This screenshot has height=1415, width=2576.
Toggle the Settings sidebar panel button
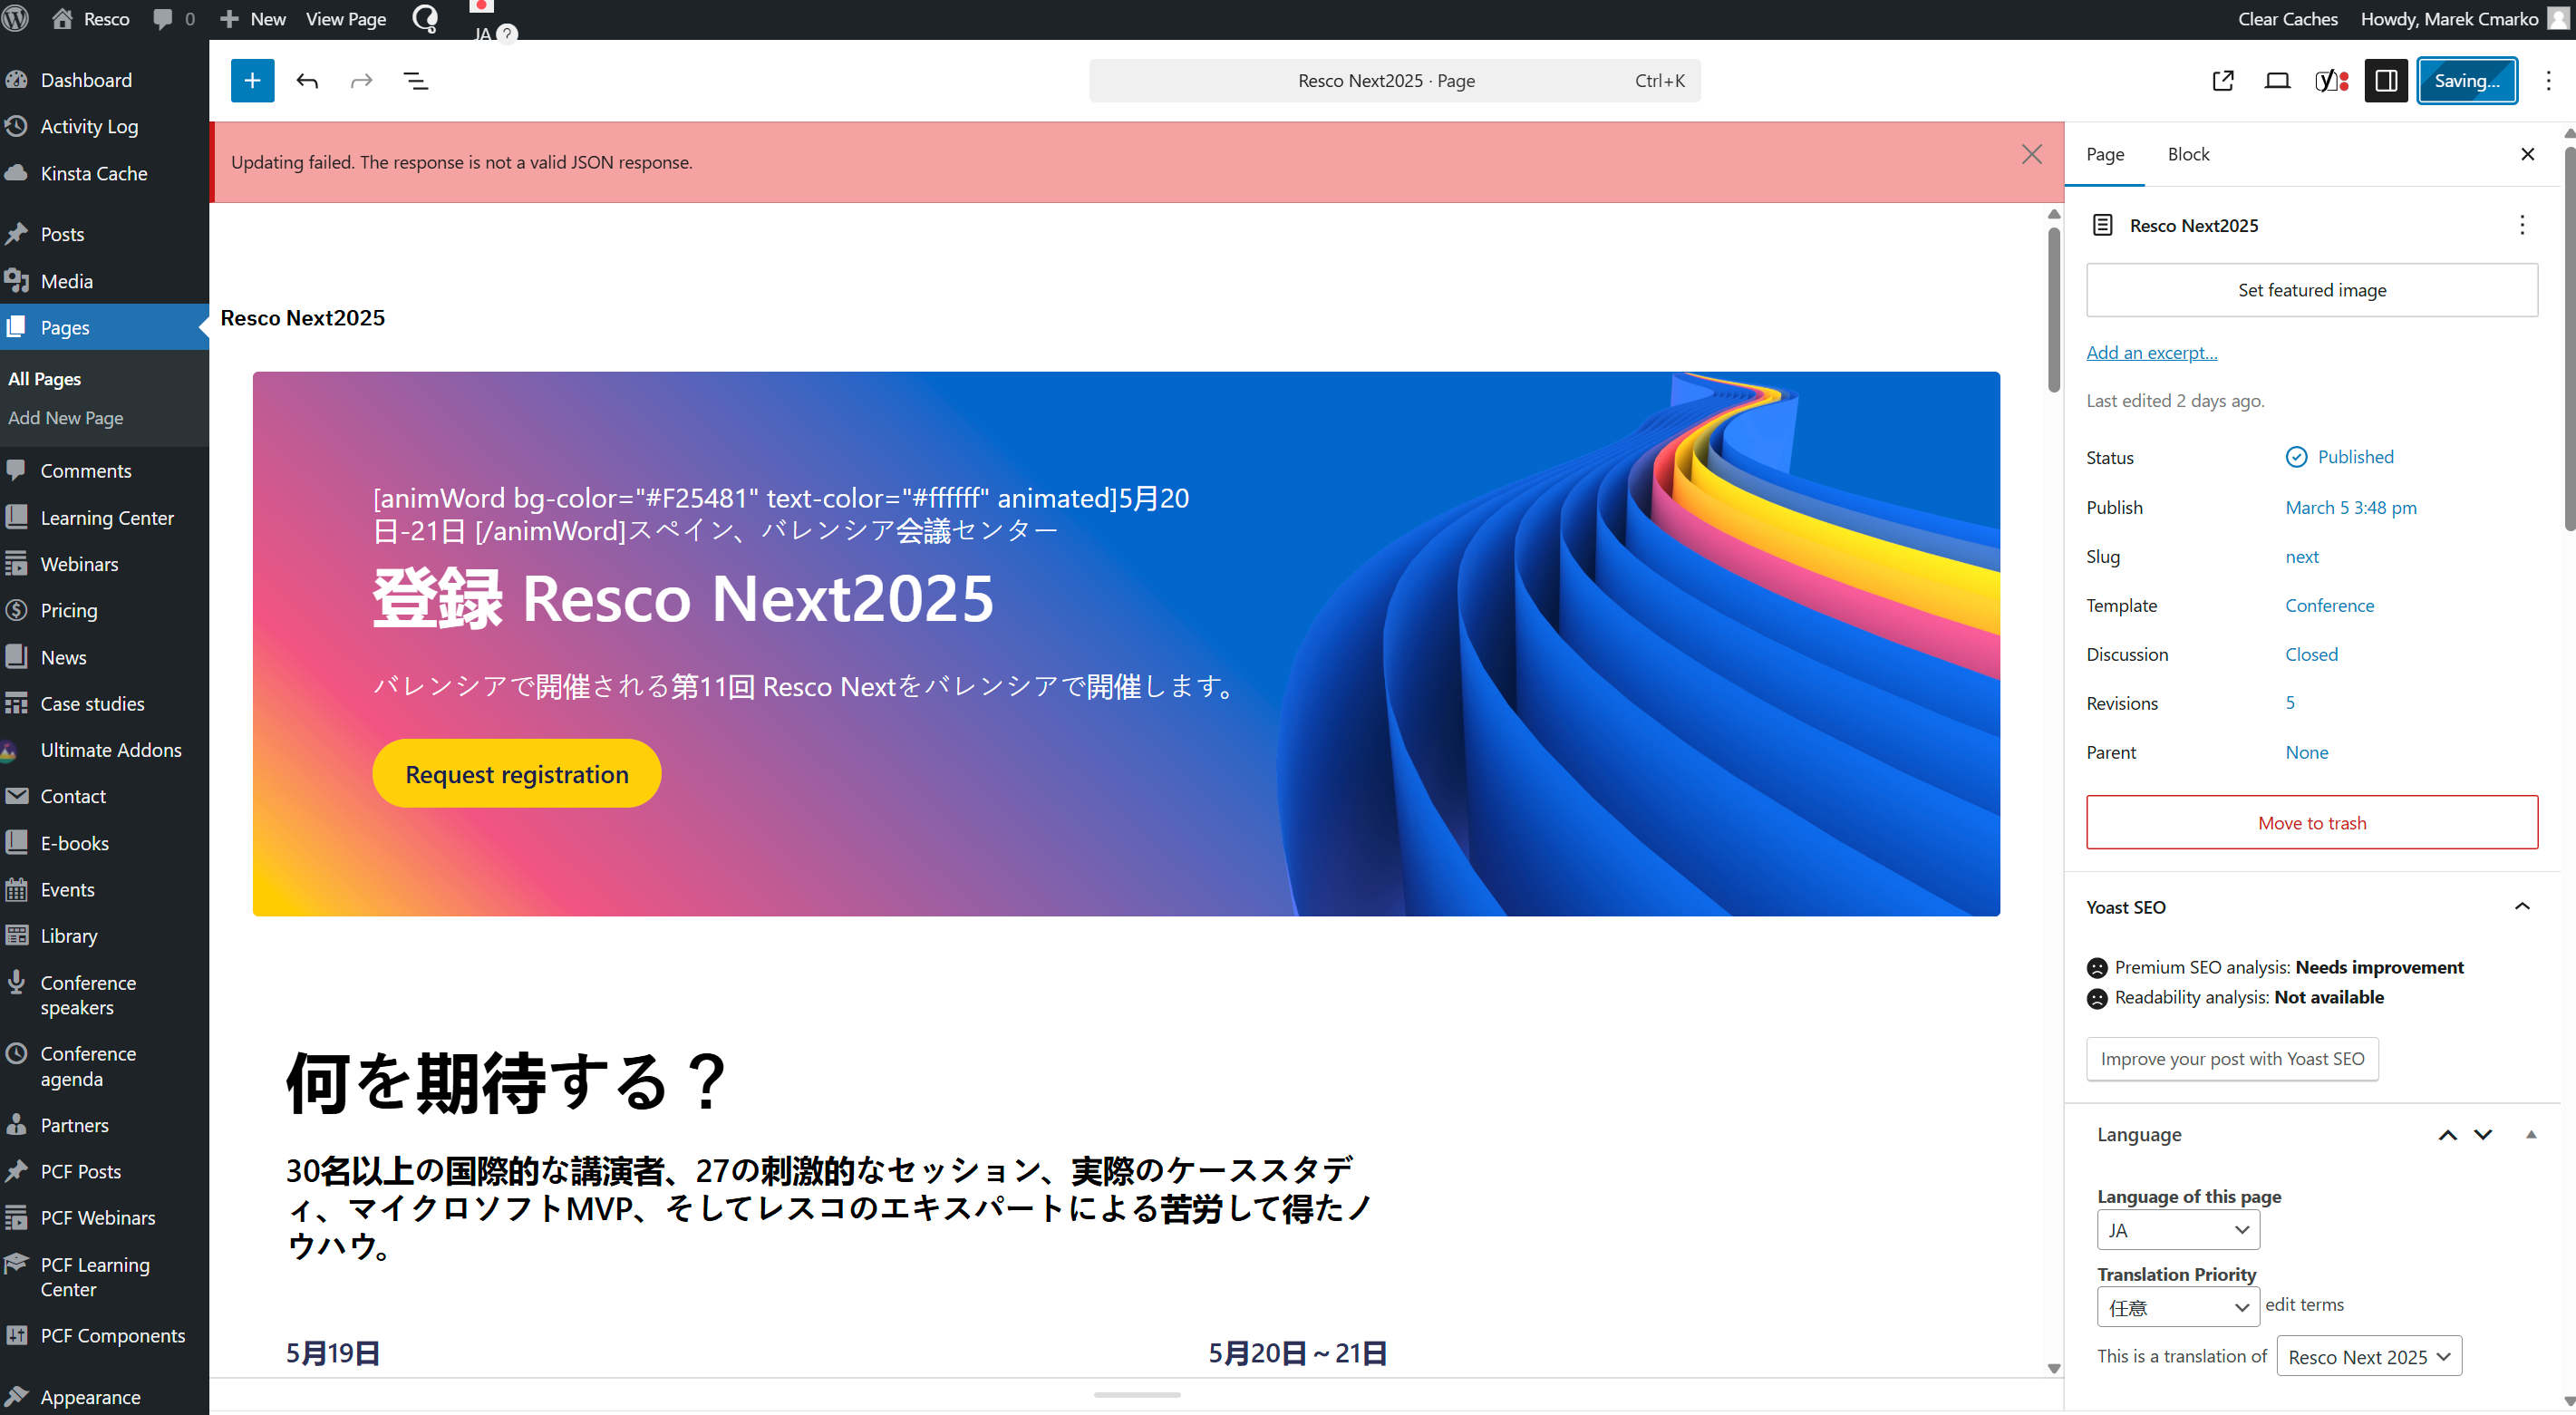(x=2385, y=81)
